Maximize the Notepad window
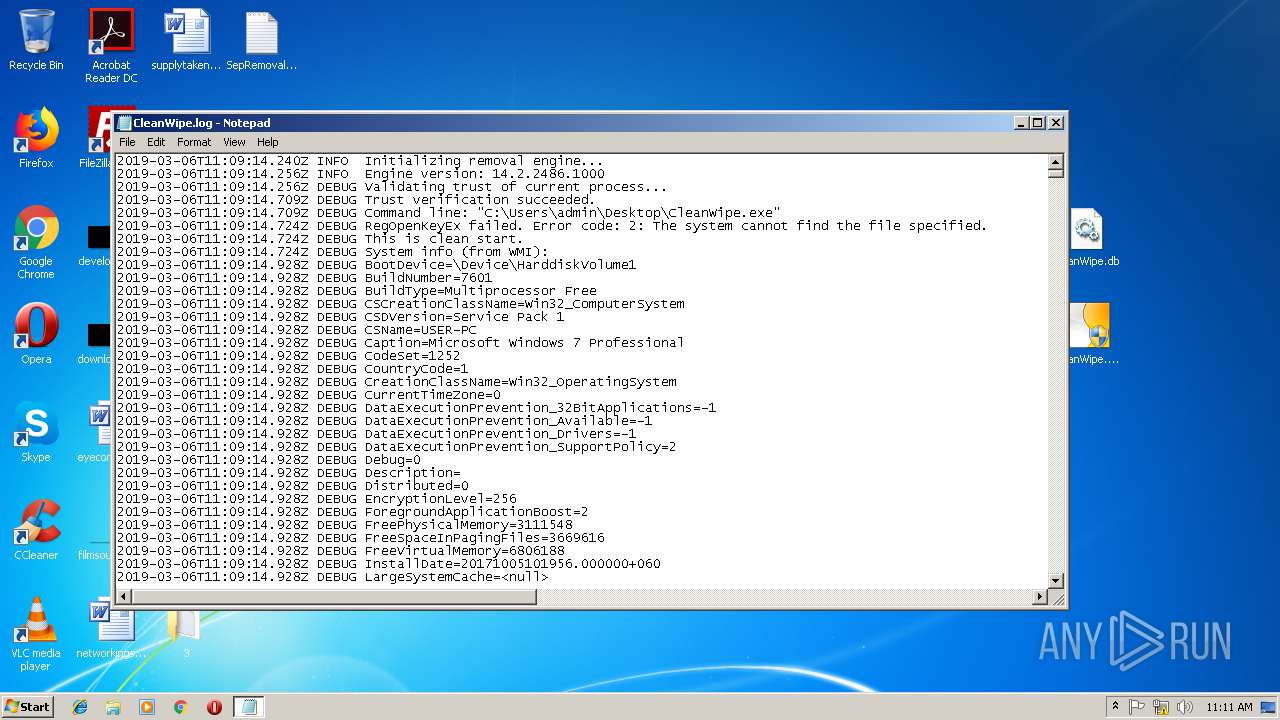The image size is (1280, 720). pyautogui.click(x=1038, y=123)
